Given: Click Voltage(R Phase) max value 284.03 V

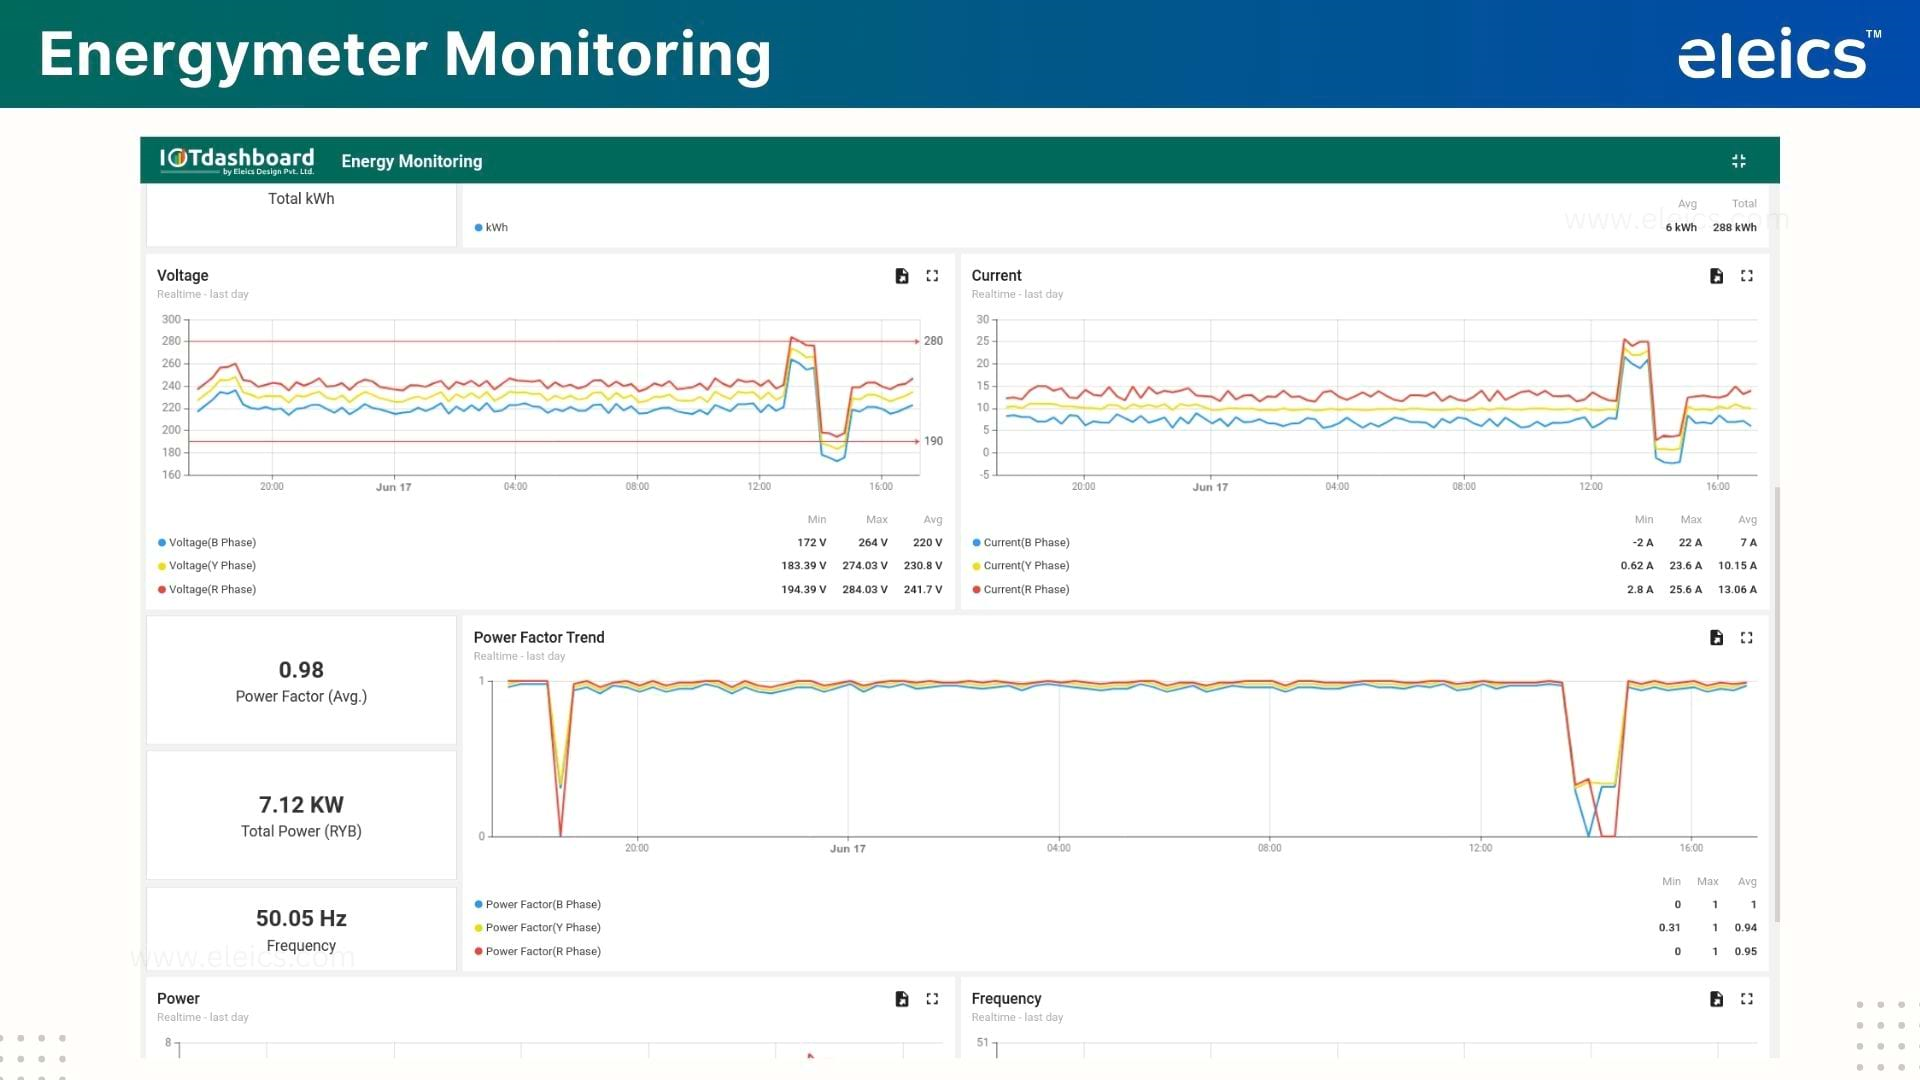Looking at the screenshot, I should pos(865,590).
